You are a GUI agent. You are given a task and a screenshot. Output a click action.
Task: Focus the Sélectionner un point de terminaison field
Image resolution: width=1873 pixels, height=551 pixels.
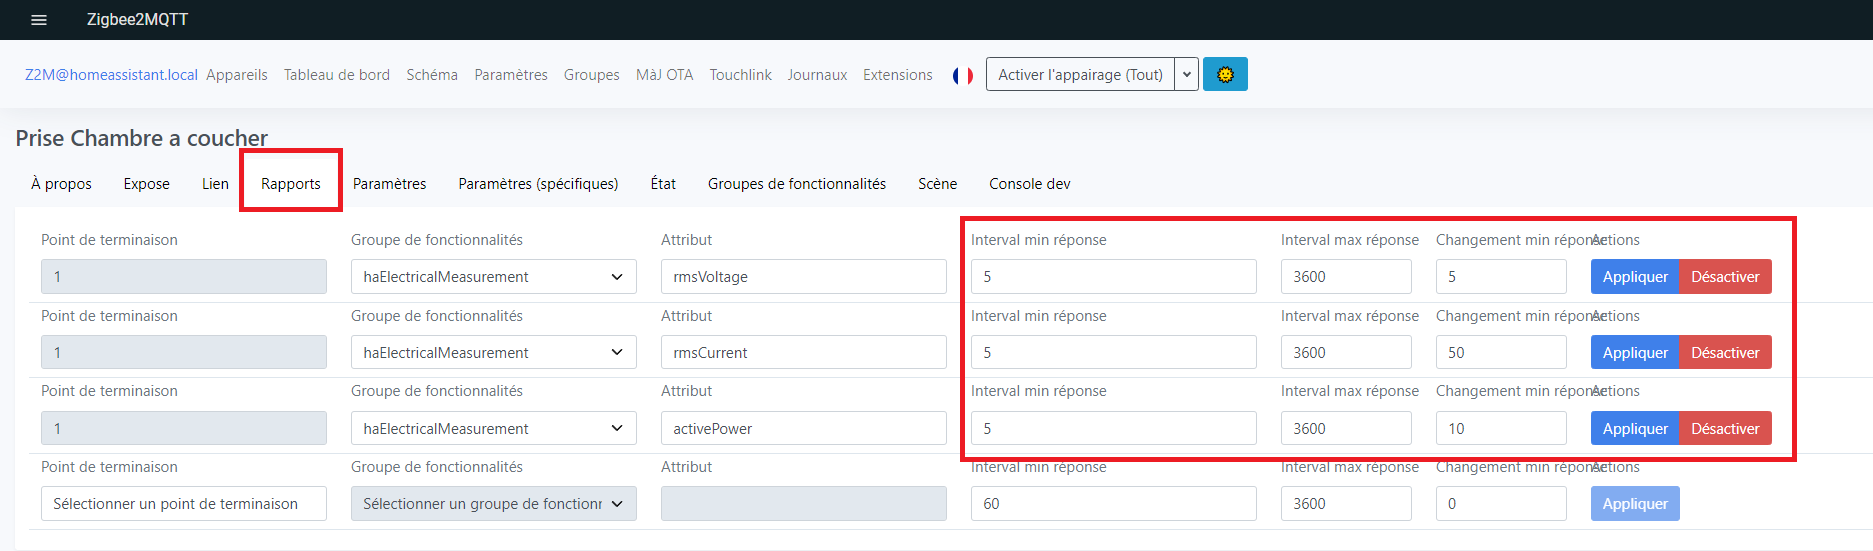click(184, 504)
